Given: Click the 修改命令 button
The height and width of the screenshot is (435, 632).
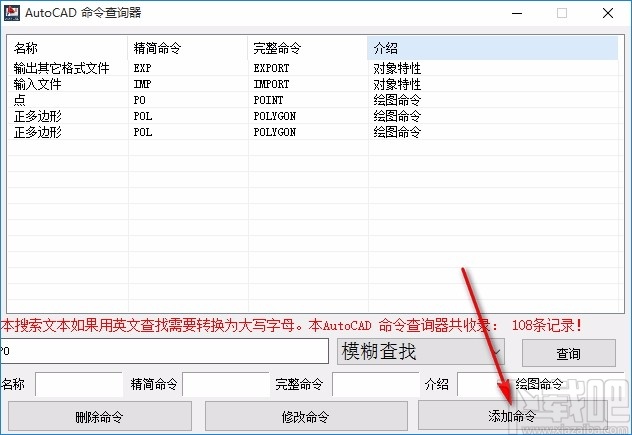Looking at the screenshot, I should [x=306, y=416].
